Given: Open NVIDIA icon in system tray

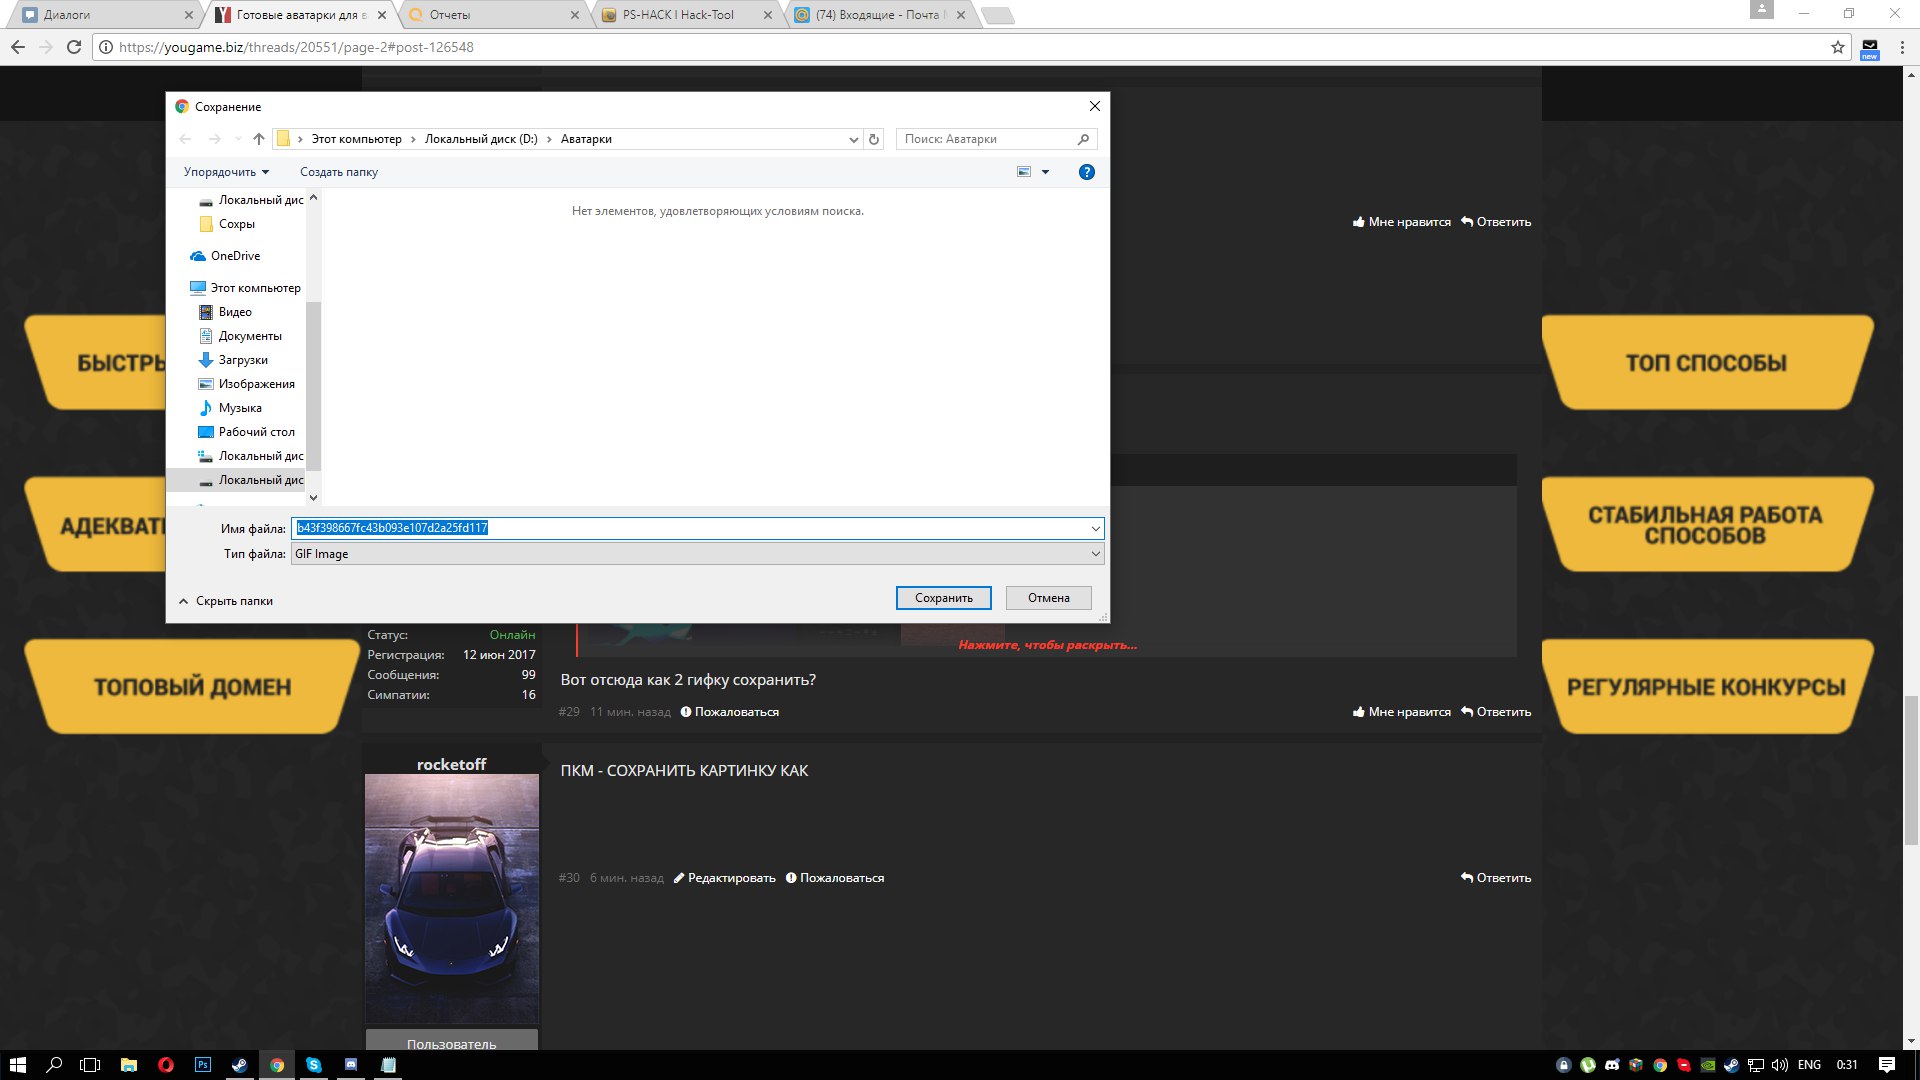Looking at the screenshot, I should tap(1708, 1065).
